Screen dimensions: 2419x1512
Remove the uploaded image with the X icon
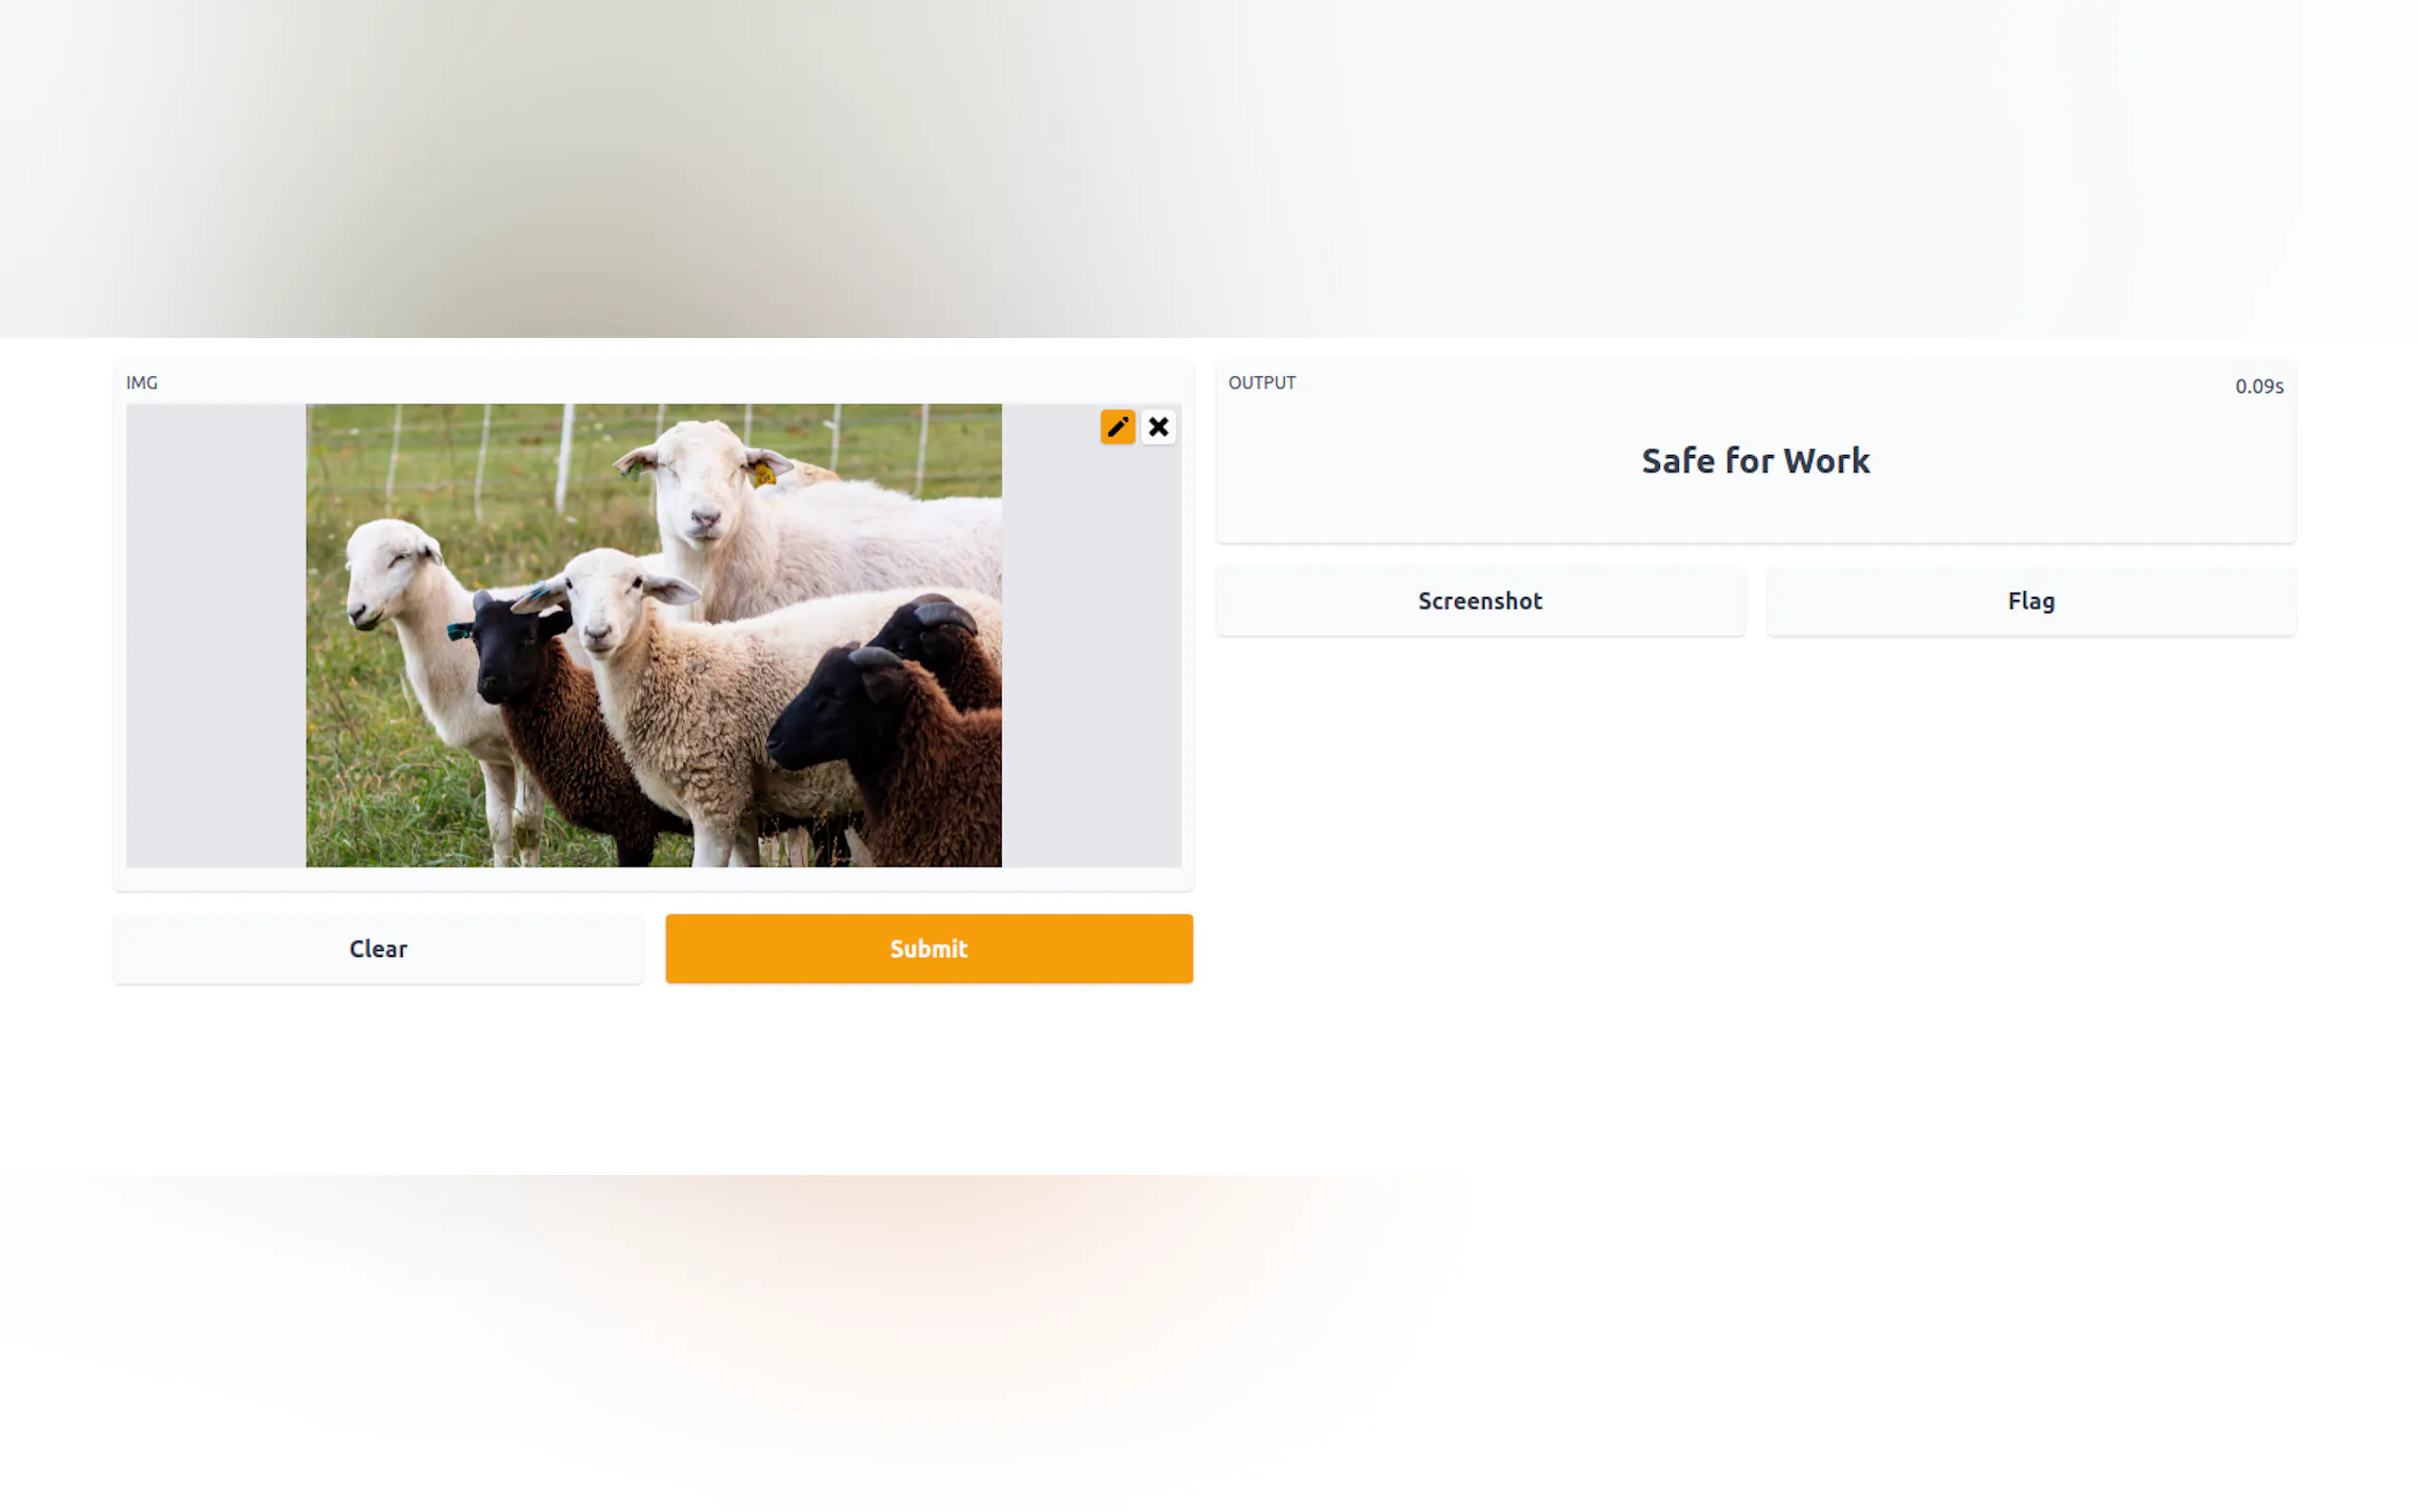click(x=1158, y=427)
